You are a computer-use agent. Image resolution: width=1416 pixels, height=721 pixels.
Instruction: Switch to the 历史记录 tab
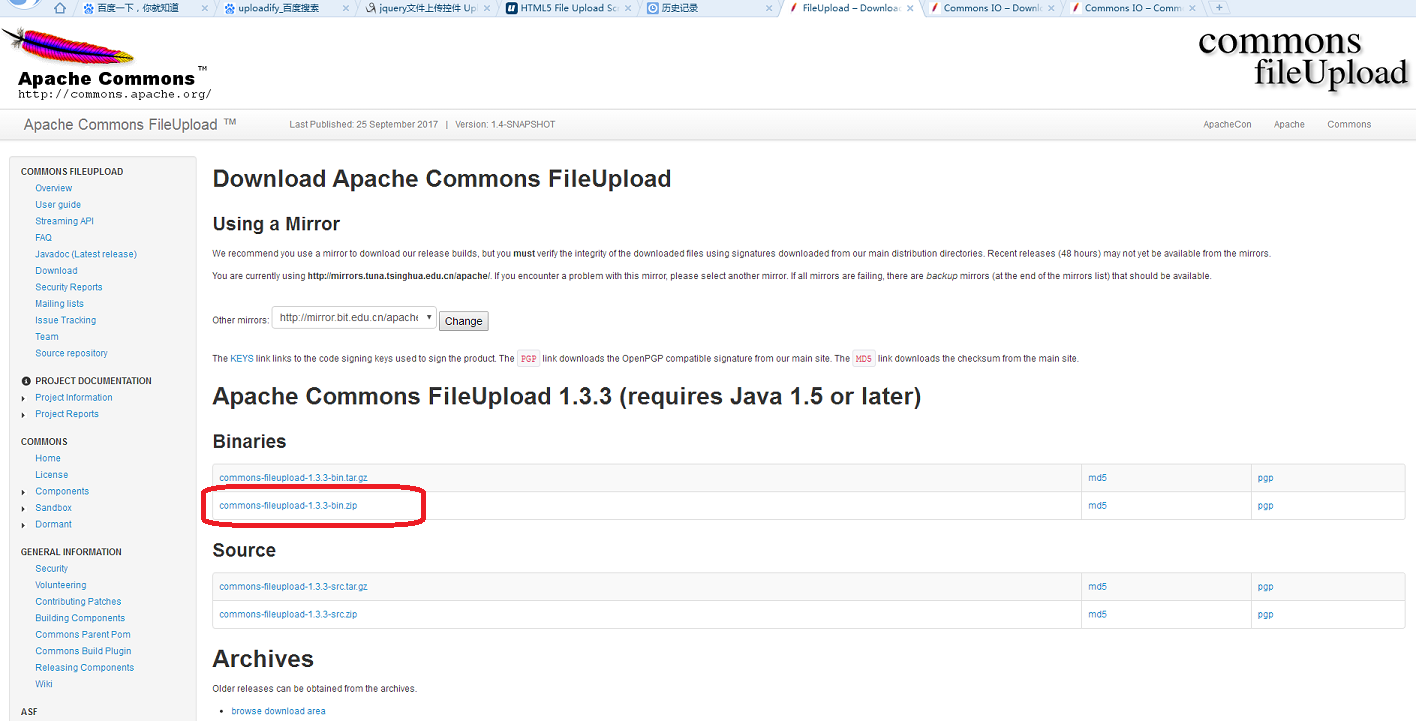(680, 8)
